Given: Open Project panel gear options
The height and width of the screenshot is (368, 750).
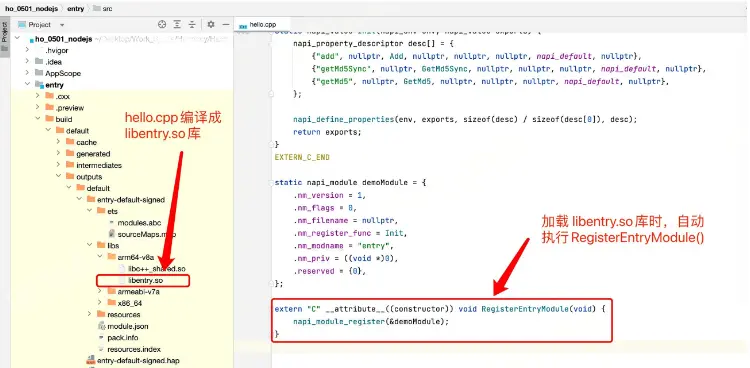Looking at the screenshot, I should click(211, 24).
